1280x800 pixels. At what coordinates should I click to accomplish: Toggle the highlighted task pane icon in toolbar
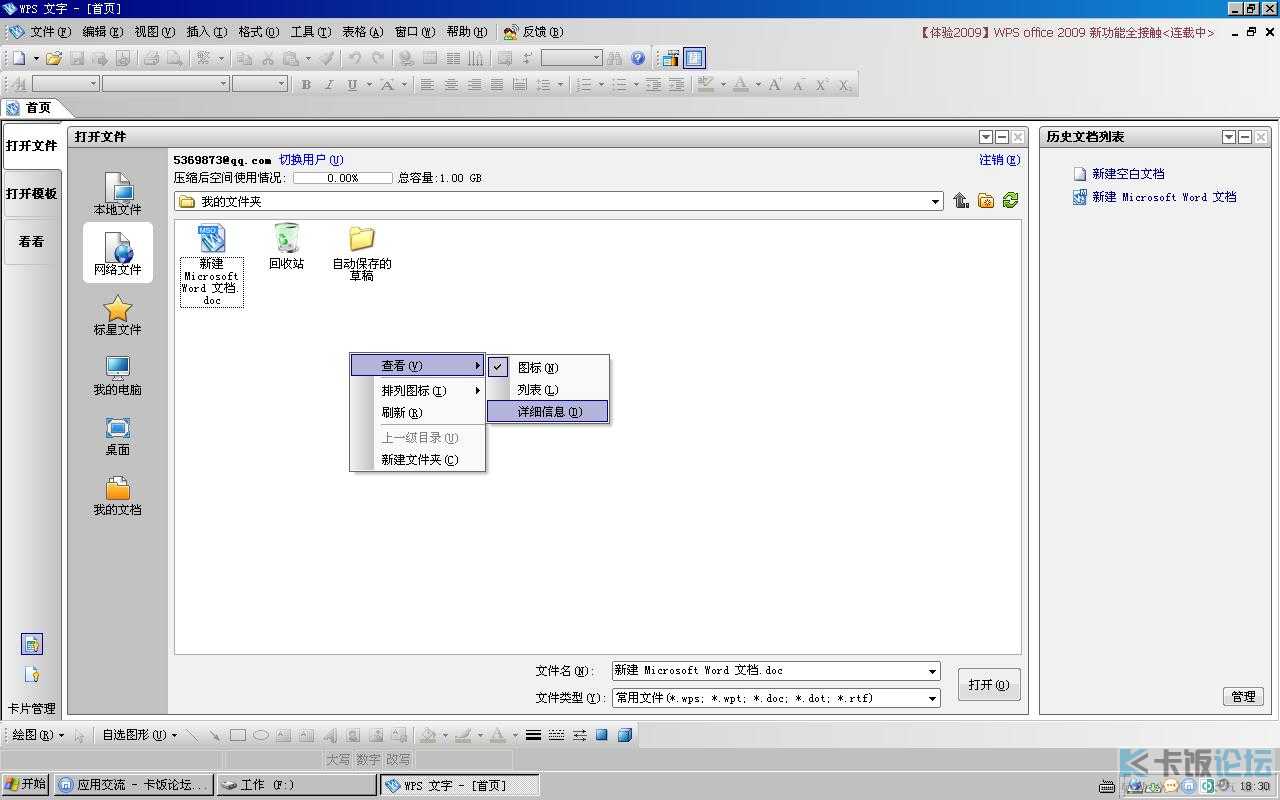(x=694, y=59)
